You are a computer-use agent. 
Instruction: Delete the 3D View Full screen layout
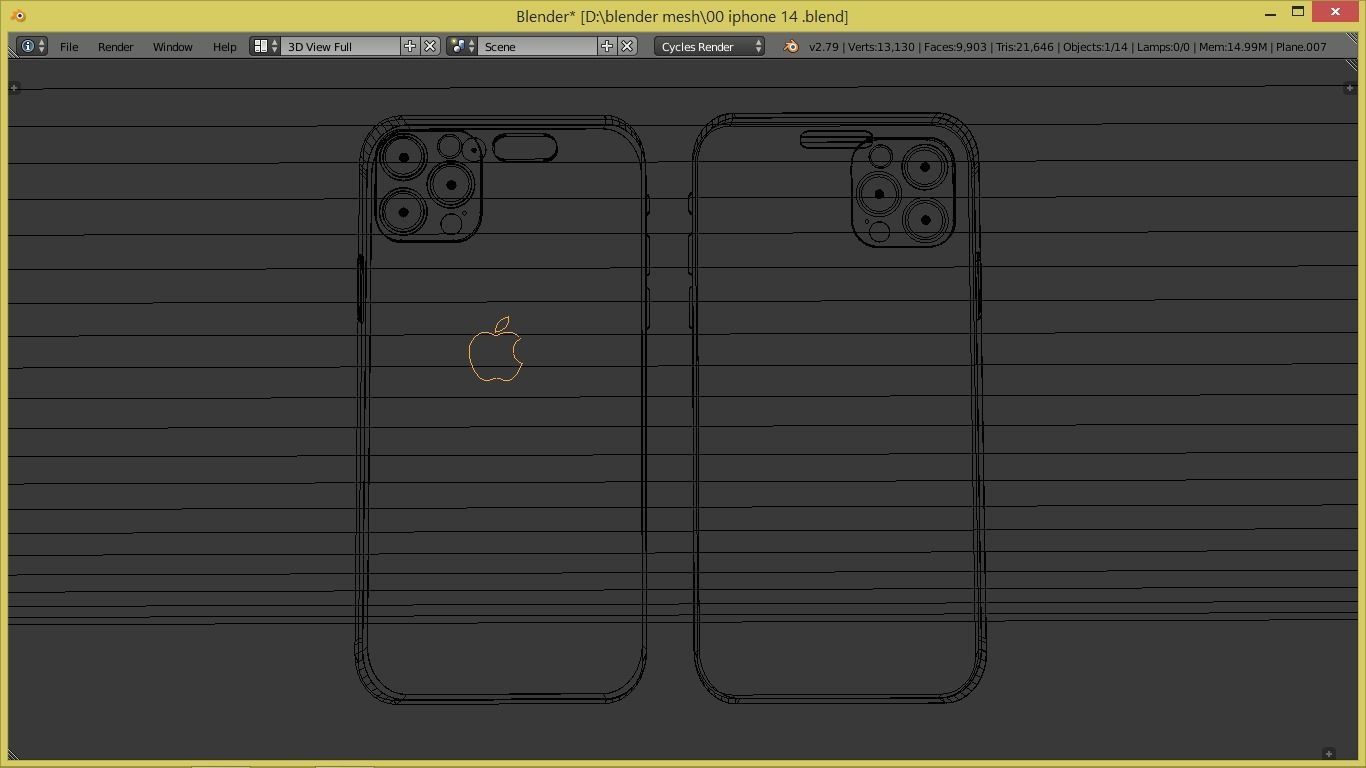[x=430, y=46]
